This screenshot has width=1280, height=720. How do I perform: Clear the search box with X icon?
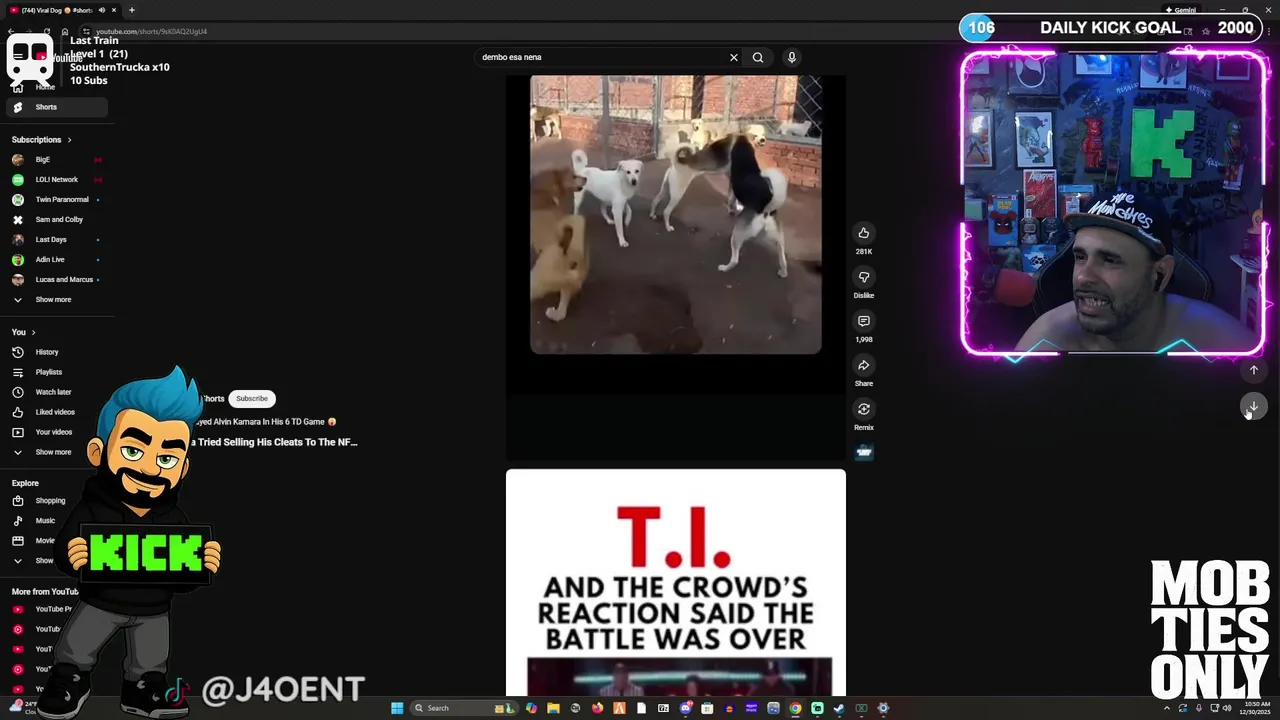[733, 57]
